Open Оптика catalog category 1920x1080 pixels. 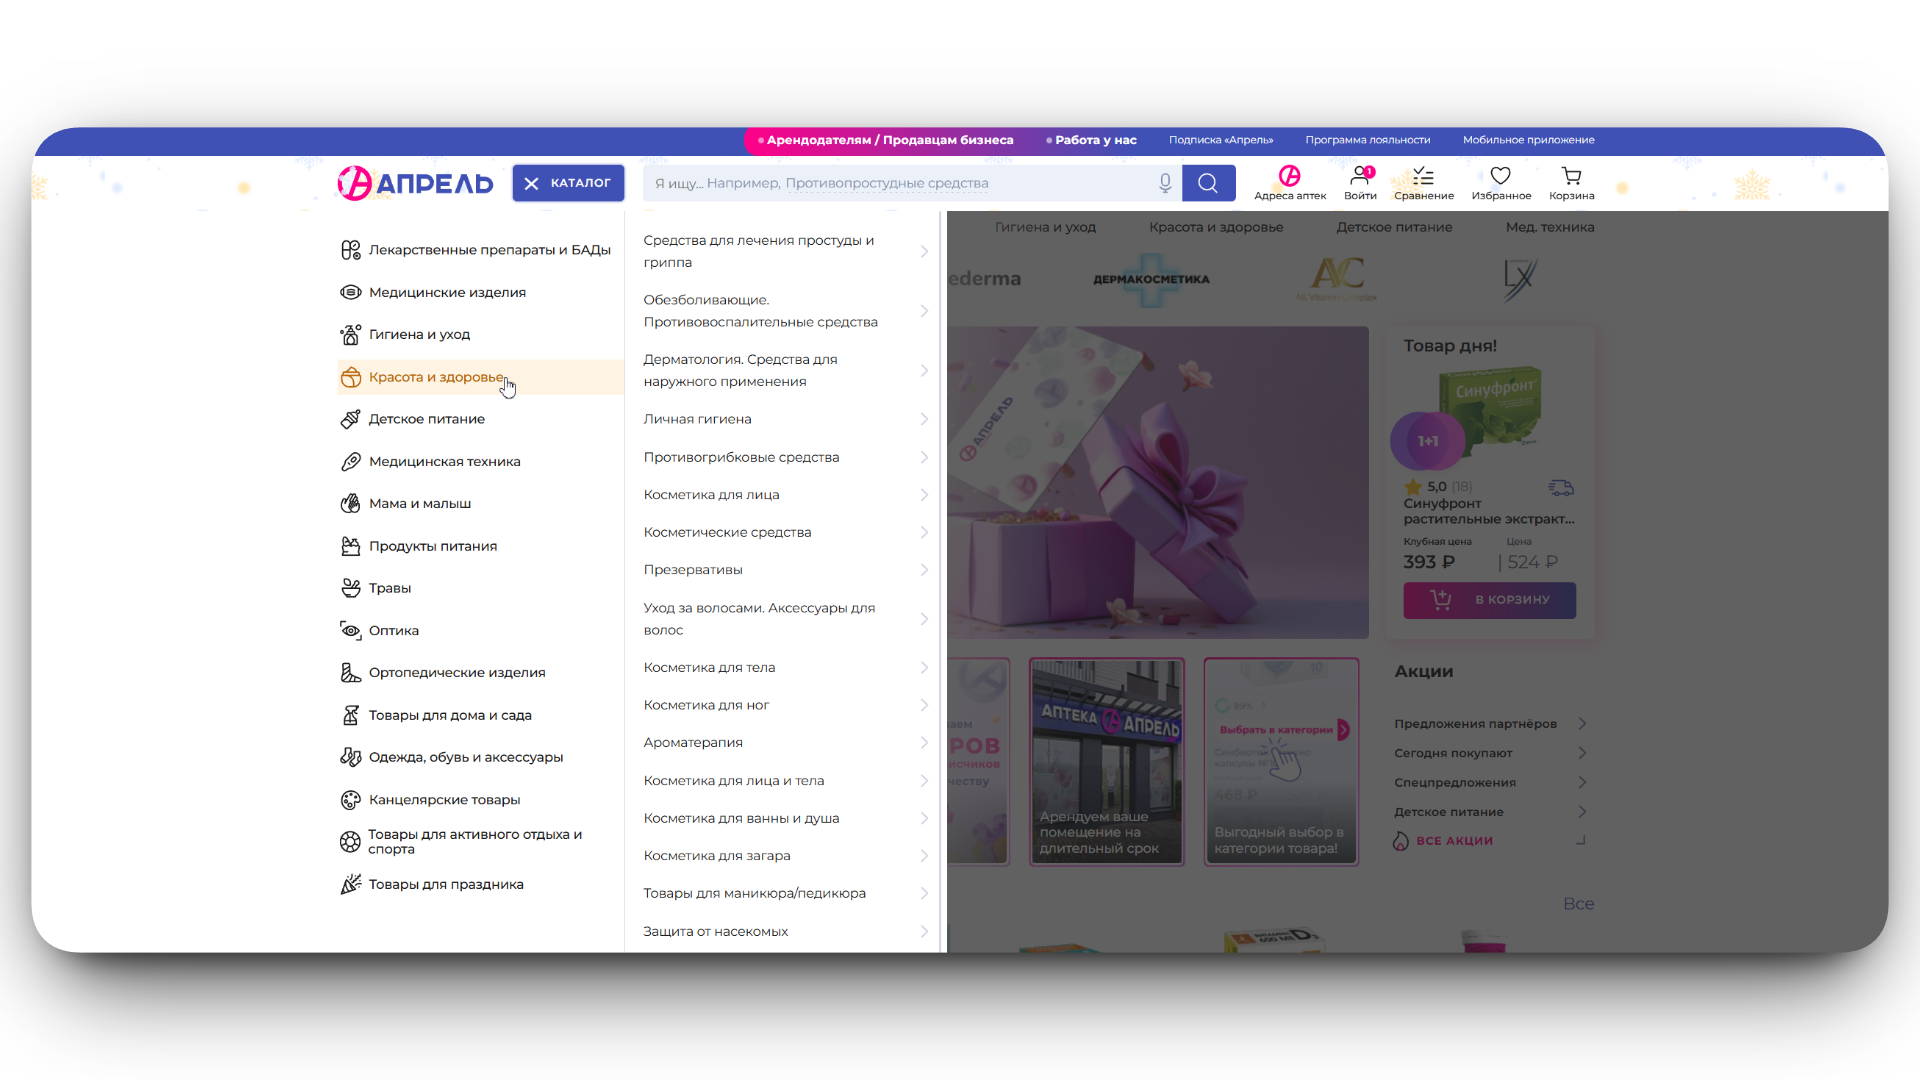coord(393,631)
